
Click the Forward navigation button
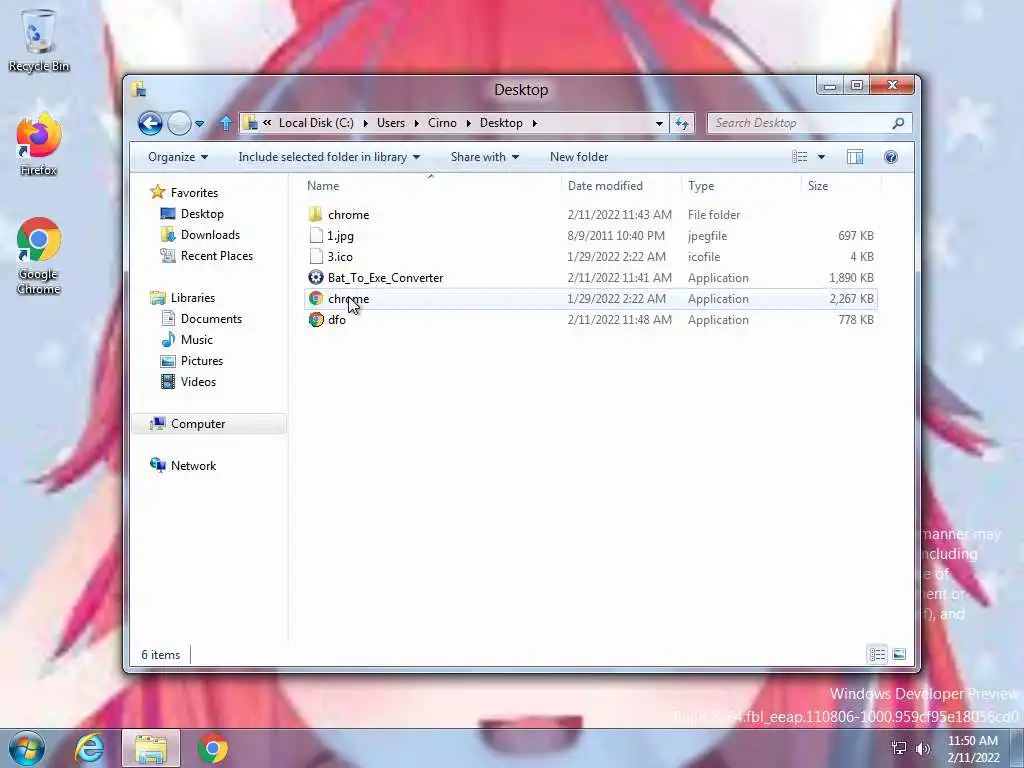tap(179, 123)
